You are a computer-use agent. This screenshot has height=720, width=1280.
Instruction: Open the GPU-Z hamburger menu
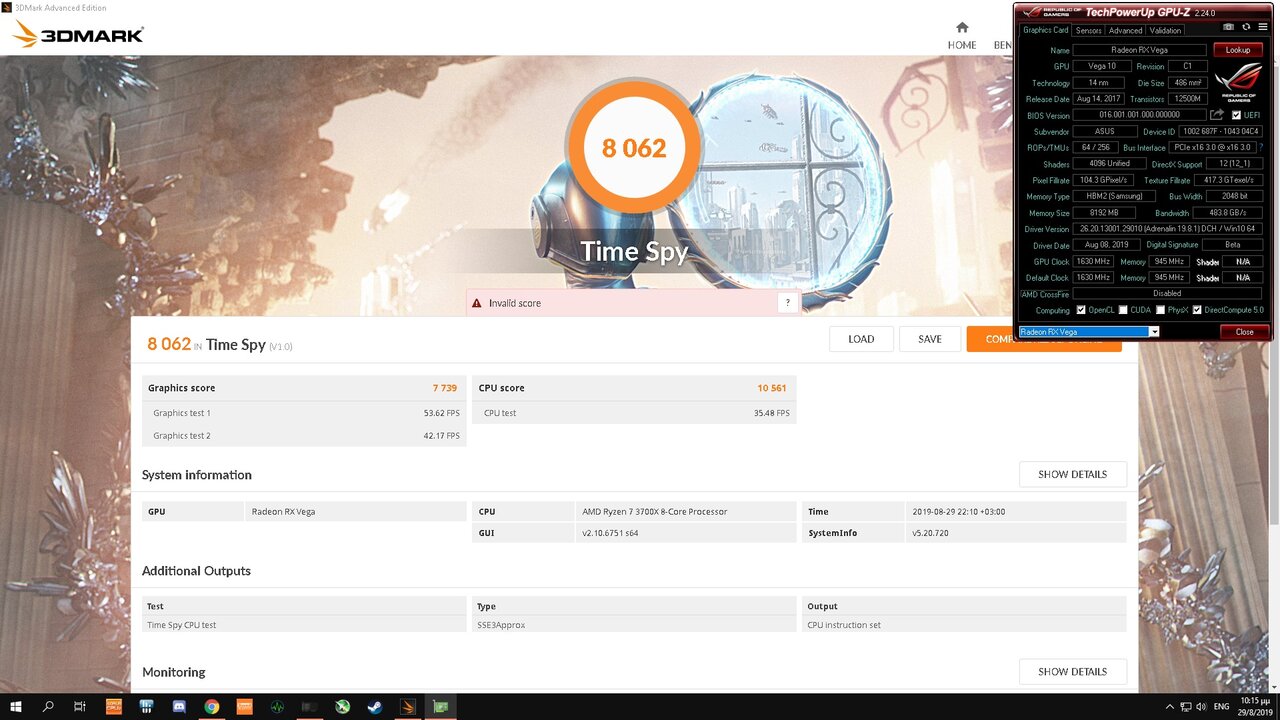(1262, 27)
